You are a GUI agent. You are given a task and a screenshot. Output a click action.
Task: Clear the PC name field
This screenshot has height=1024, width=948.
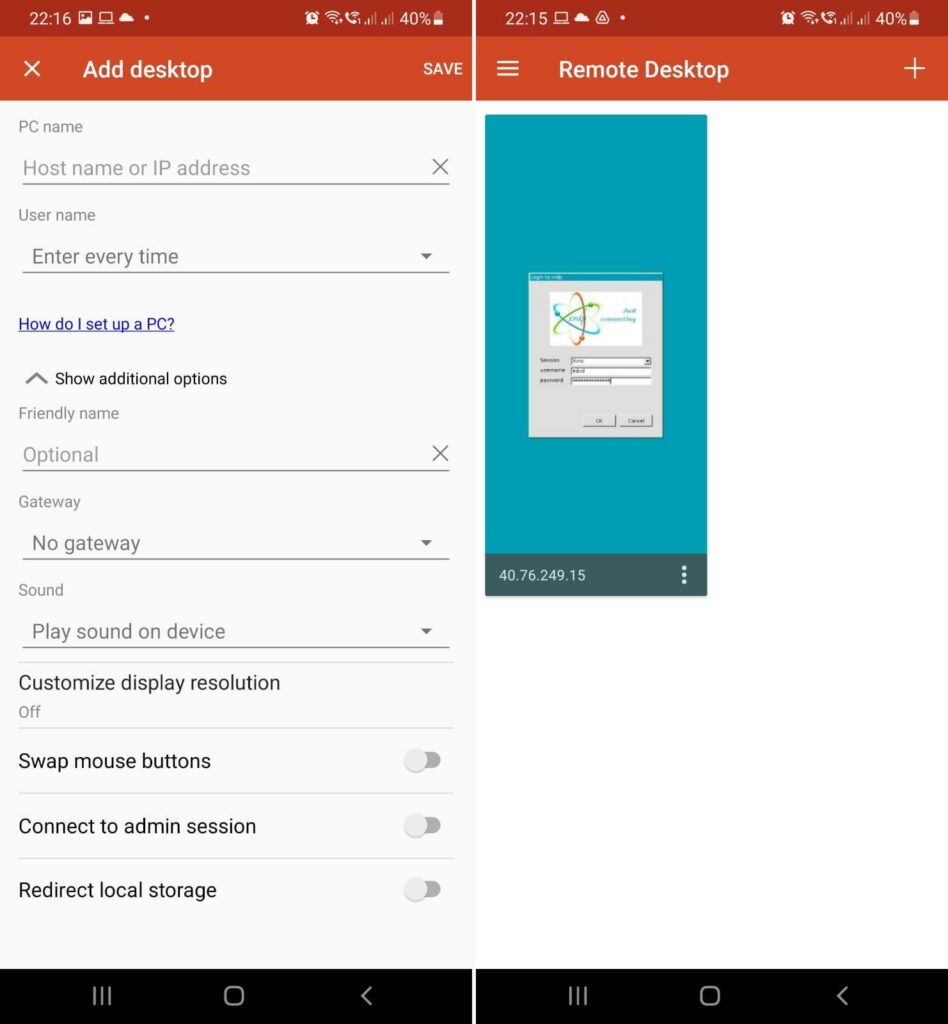click(440, 168)
